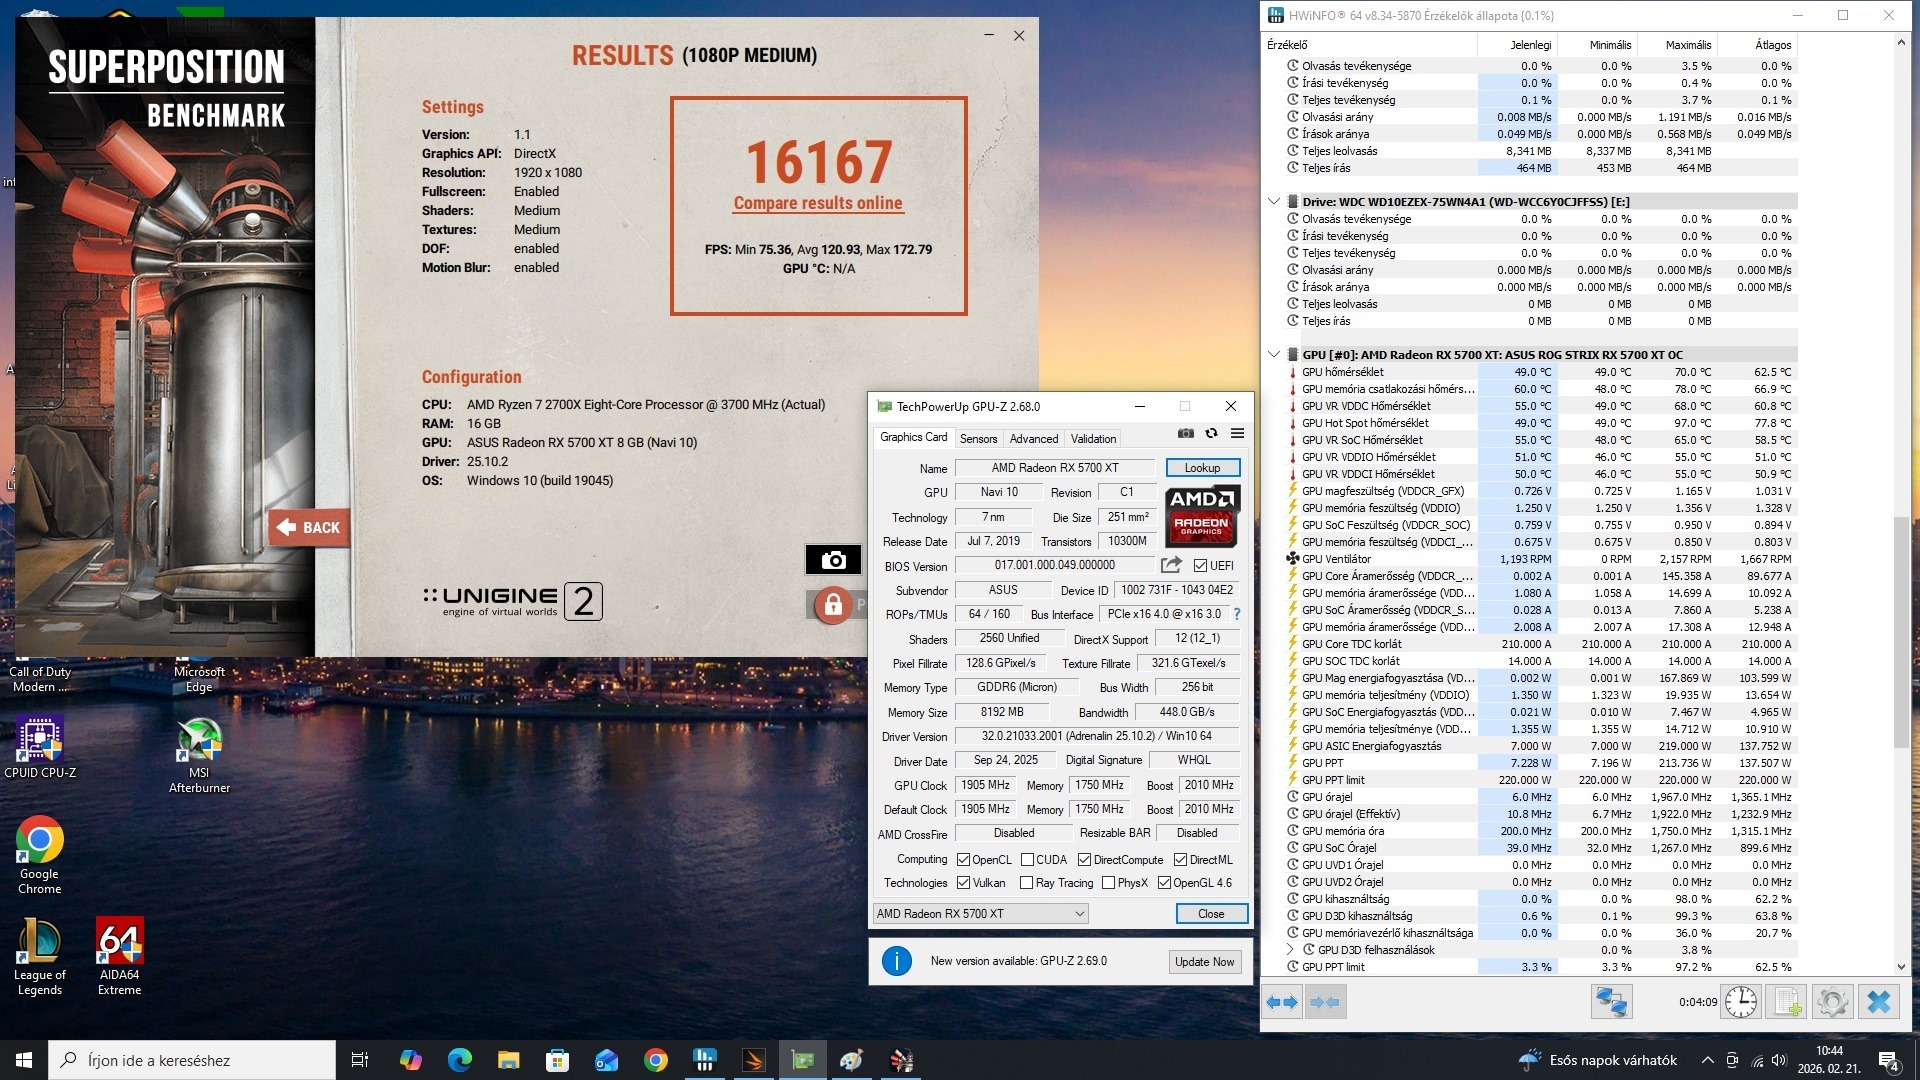
Task: Switch to the Sensors tab in GPU-Z
Action: (978, 439)
